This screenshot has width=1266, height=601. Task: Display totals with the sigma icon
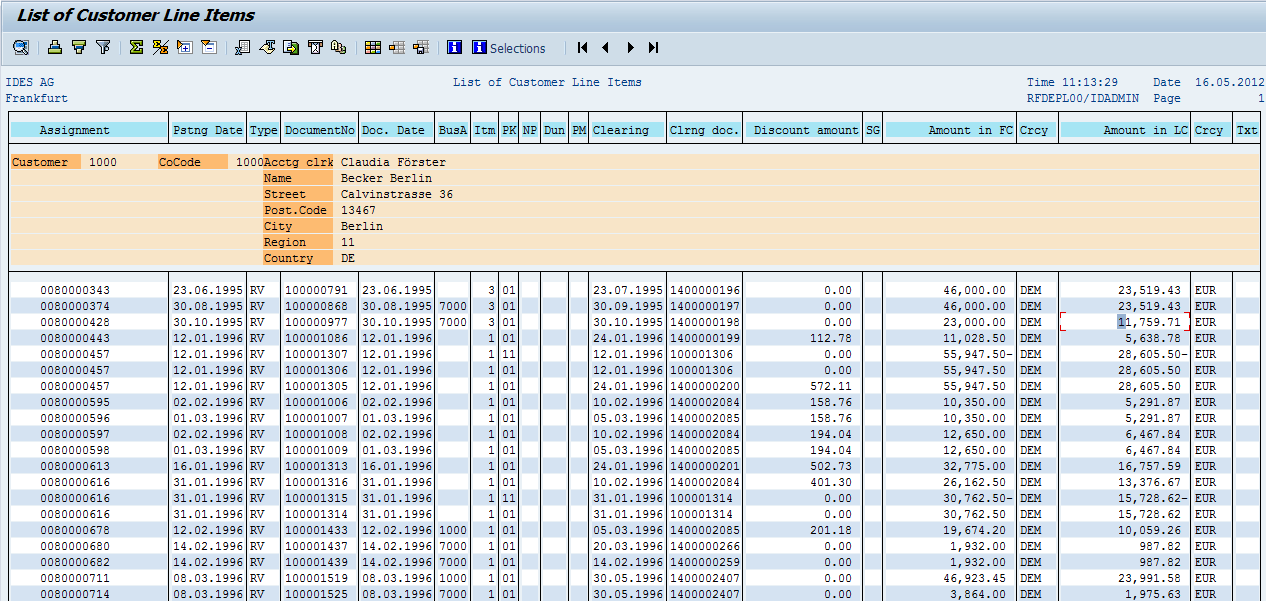[135, 47]
